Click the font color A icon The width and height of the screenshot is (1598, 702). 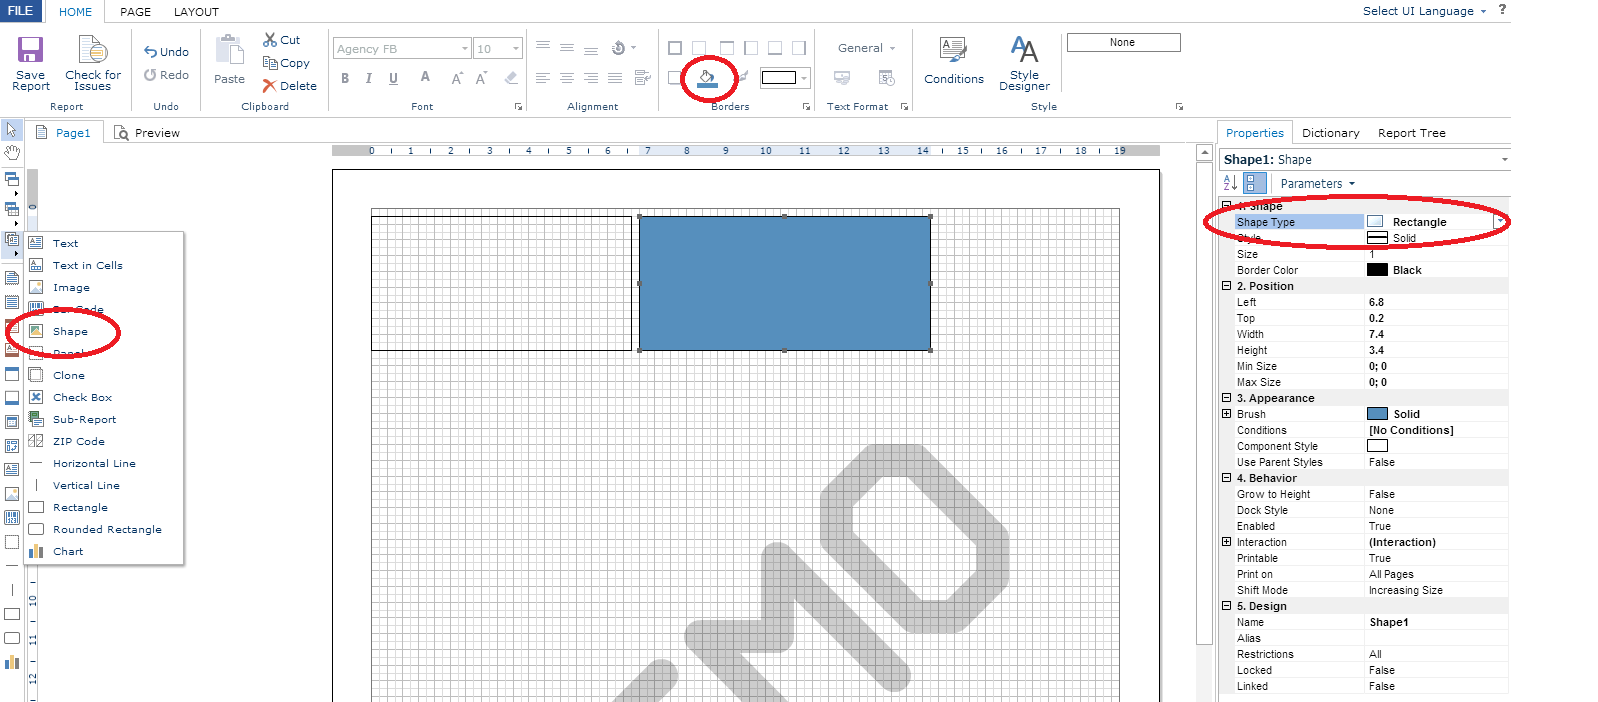tap(425, 77)
